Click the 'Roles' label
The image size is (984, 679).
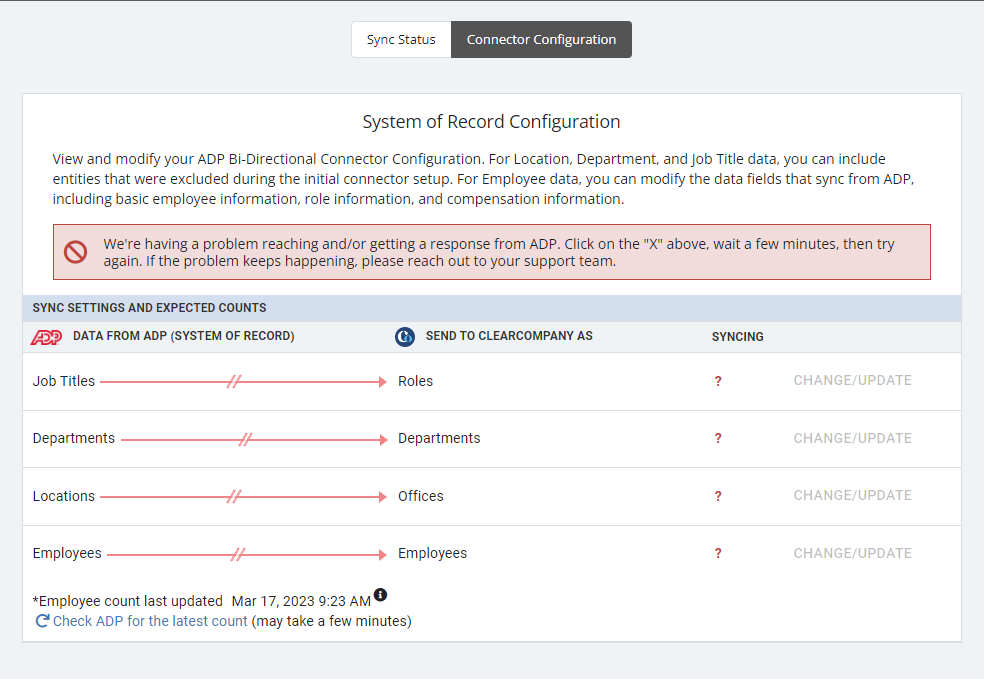415,381
